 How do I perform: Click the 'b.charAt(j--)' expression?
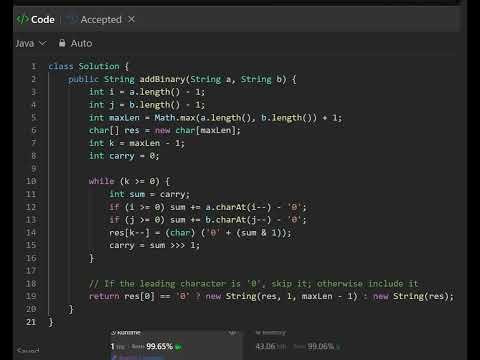238,220
